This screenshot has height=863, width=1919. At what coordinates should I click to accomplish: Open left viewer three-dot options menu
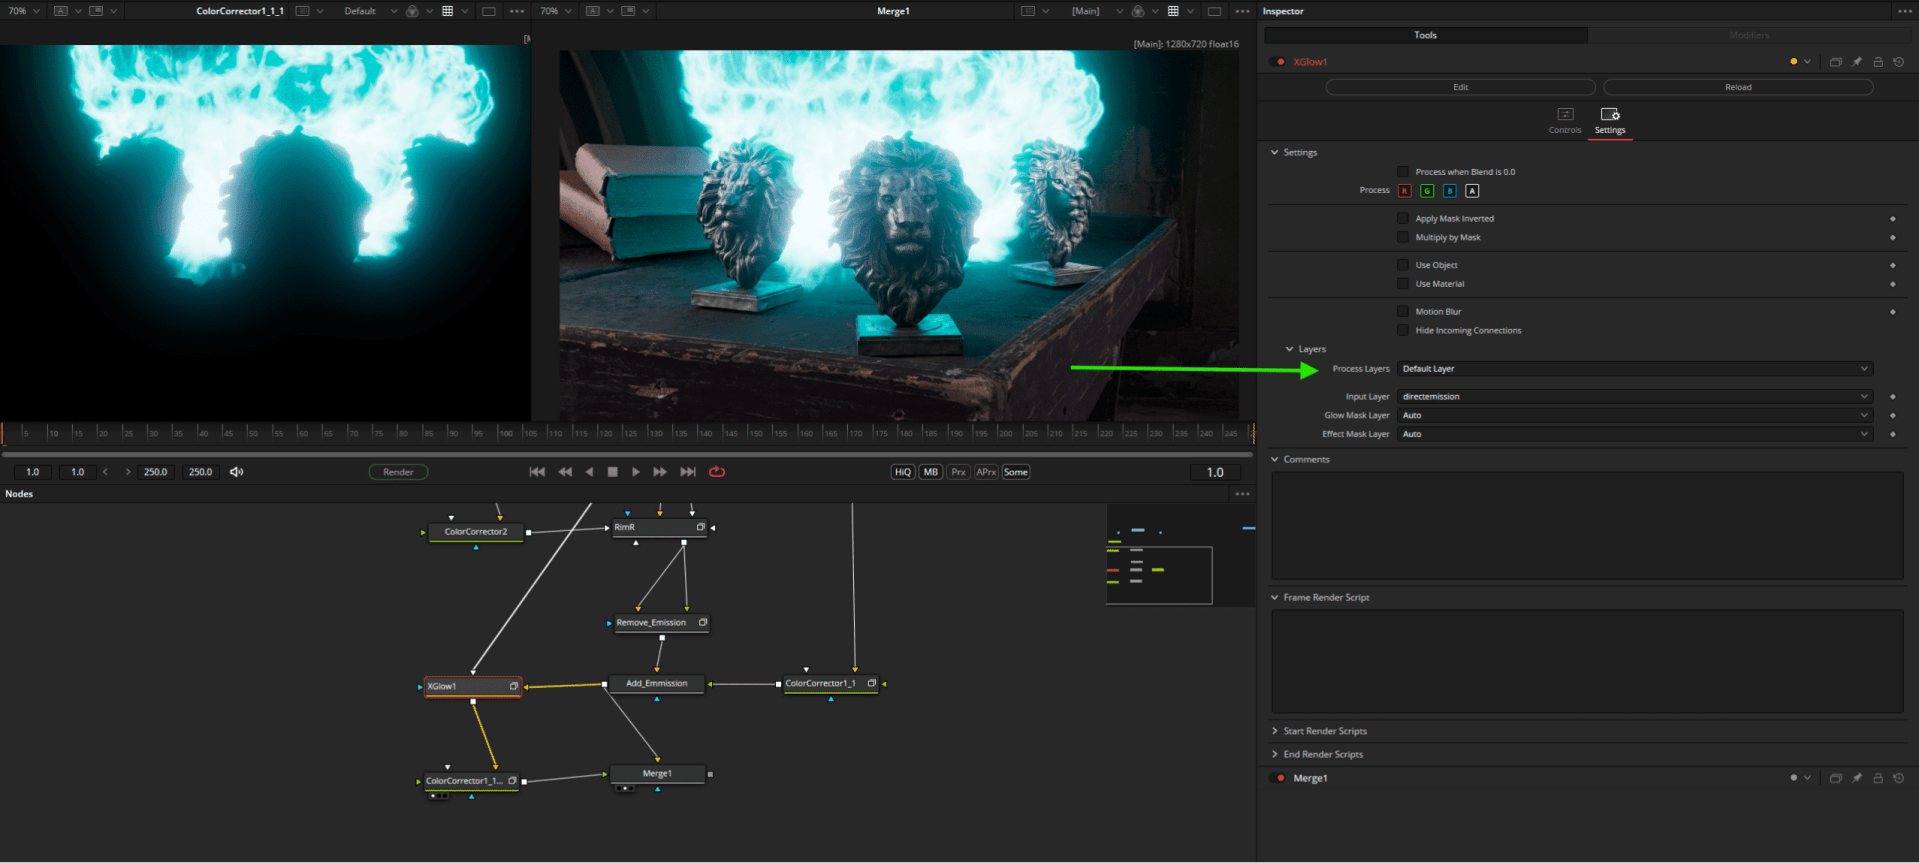tap(517, 11)
